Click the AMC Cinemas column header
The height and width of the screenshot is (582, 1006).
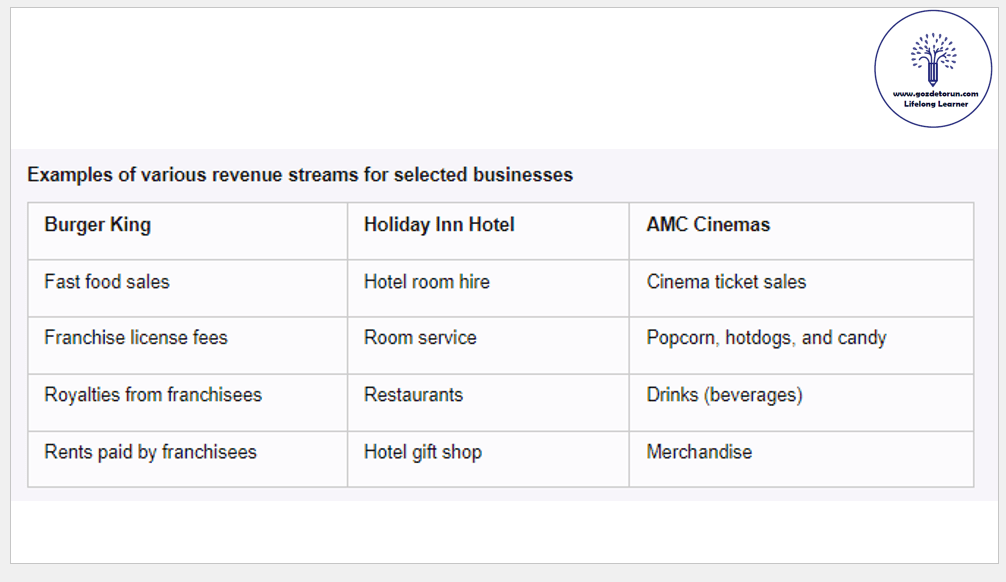(708, 225)
